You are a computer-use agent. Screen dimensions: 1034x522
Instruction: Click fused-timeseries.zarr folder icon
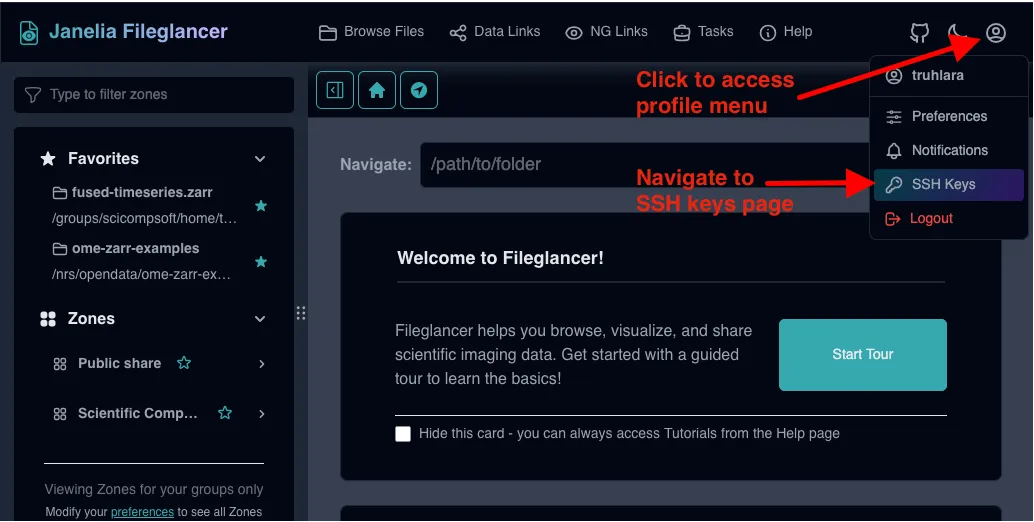click(60, 193)
